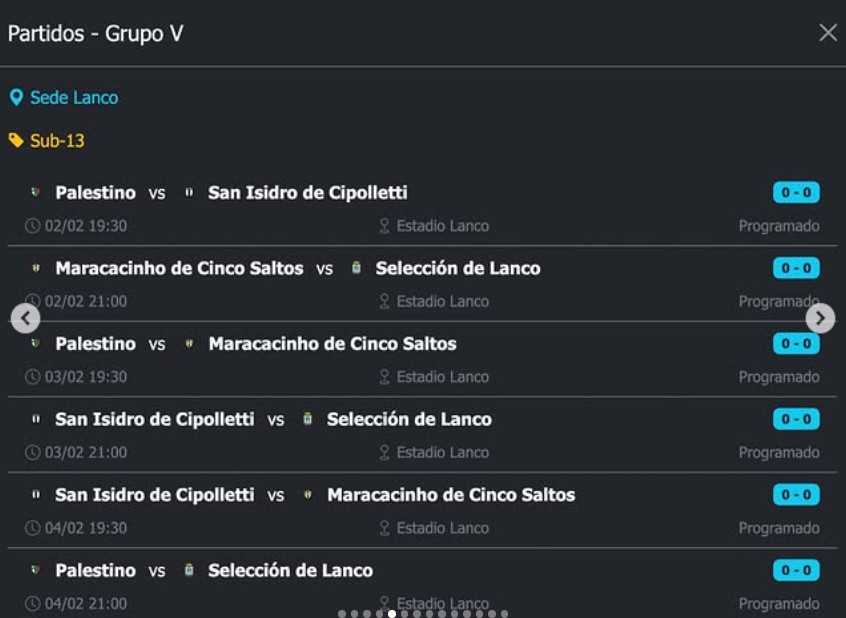
Task: Open the Sede Lanco venue link
Action: [x=74, y=97]
